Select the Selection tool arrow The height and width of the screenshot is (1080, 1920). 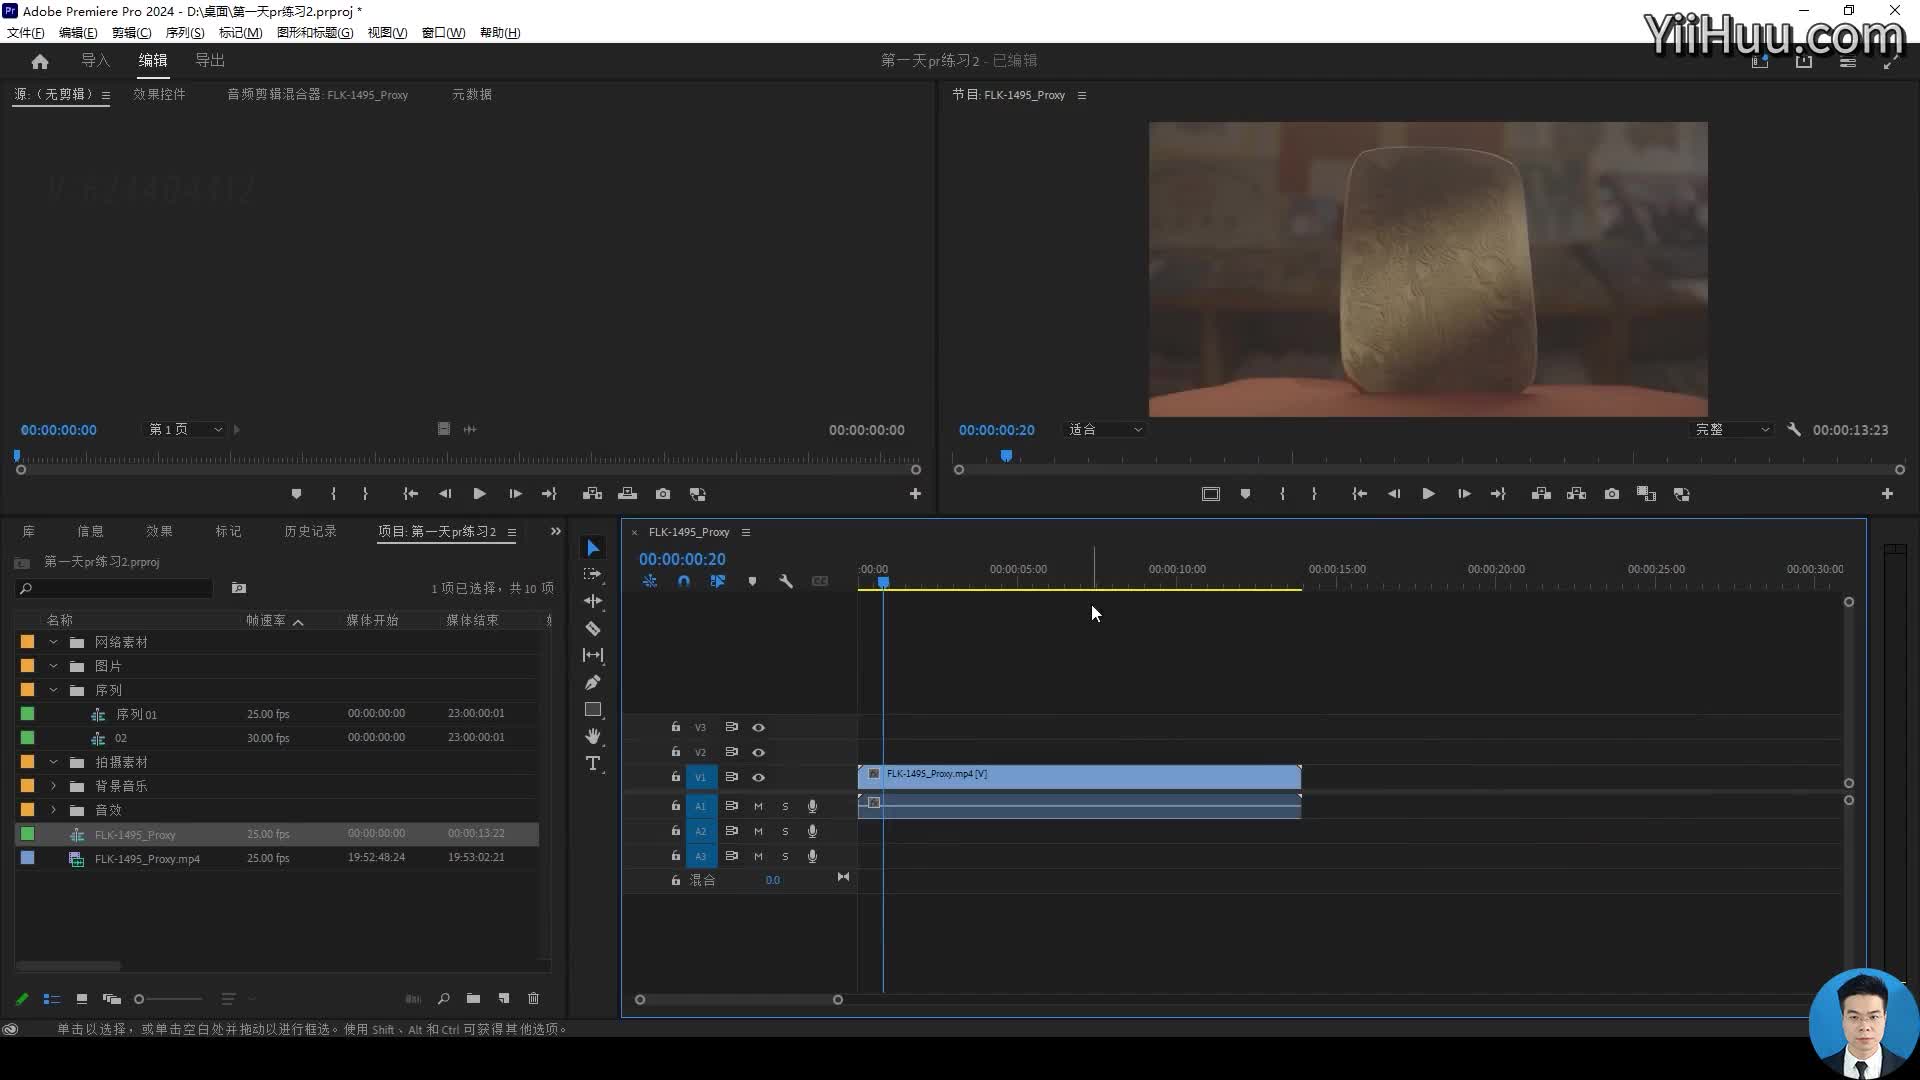[x=593, y=547]
